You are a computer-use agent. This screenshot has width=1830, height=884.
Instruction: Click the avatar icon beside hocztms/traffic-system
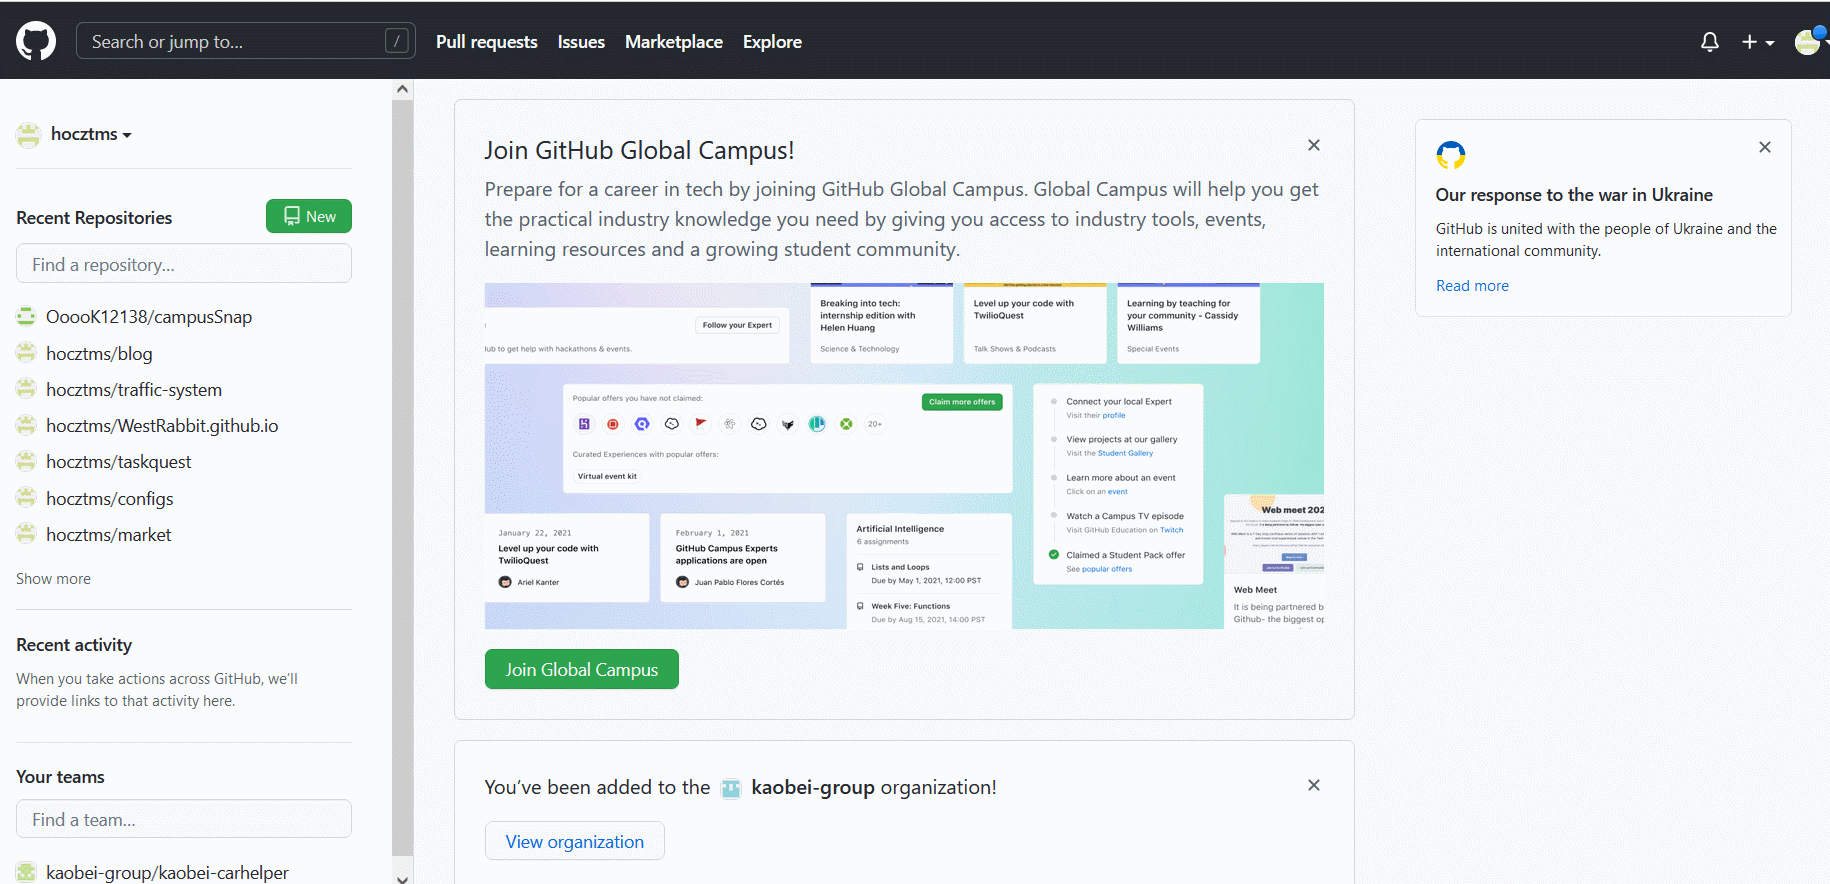(26, 389)
